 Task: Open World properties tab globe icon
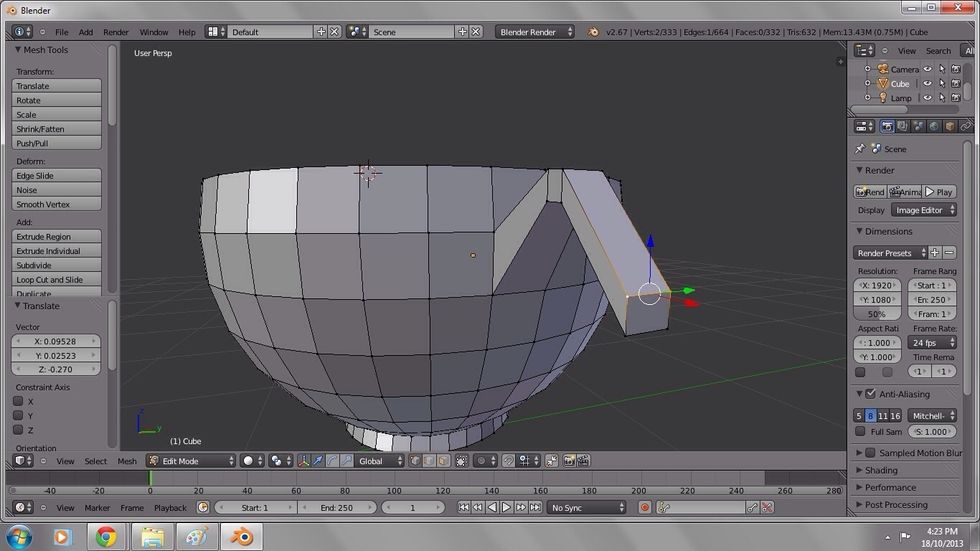[934, 127]
